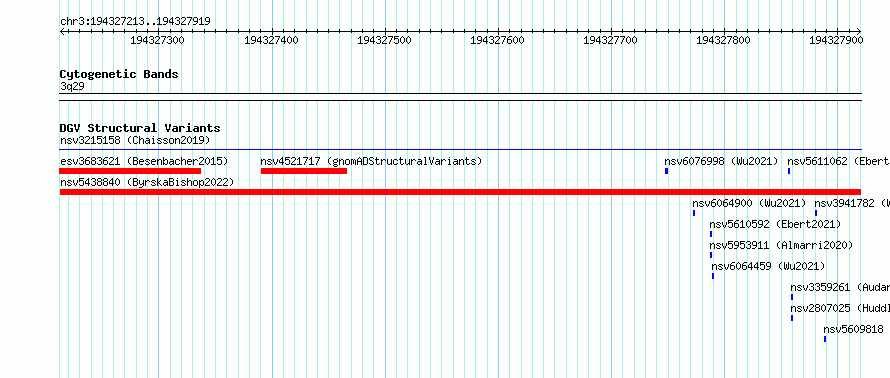890x378 pixels.
Task: Click the red bar under nsv4521717
Action: (x=304, y=171)
